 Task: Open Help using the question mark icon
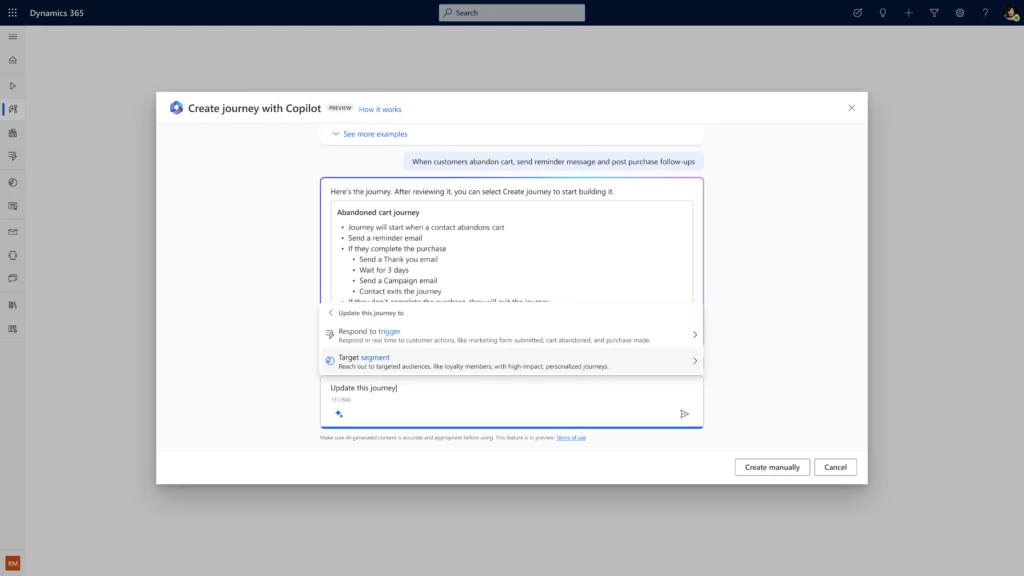(986, 12)
